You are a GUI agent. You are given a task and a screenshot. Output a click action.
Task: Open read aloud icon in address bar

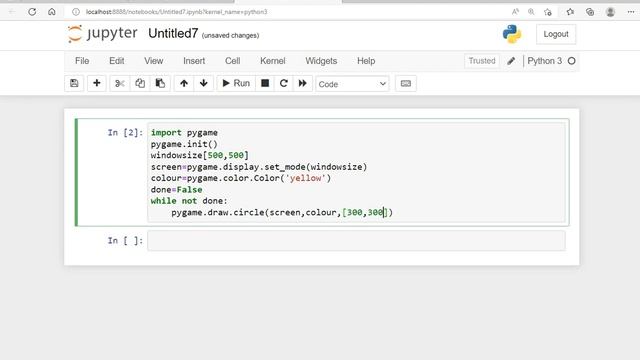[x=515, y=12]
